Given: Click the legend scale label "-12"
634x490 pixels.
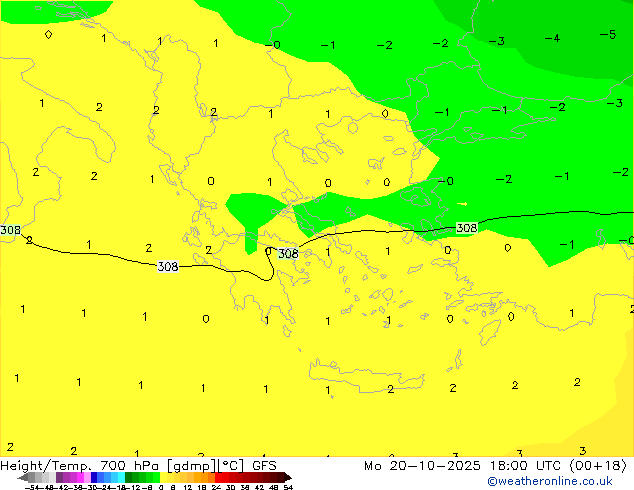Looking at the screenshot, I should click(x=135, y=487).
